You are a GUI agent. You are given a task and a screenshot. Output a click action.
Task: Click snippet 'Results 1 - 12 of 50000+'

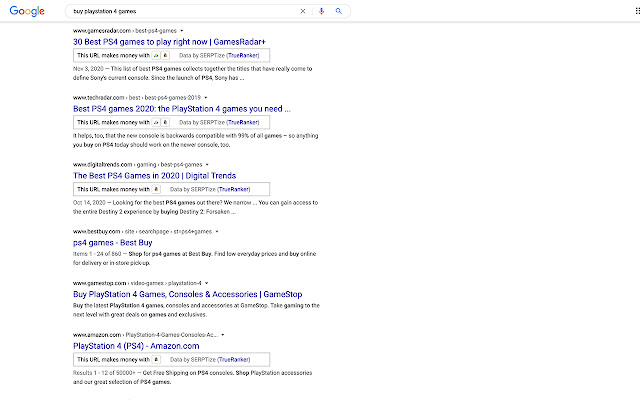point(193,377)
